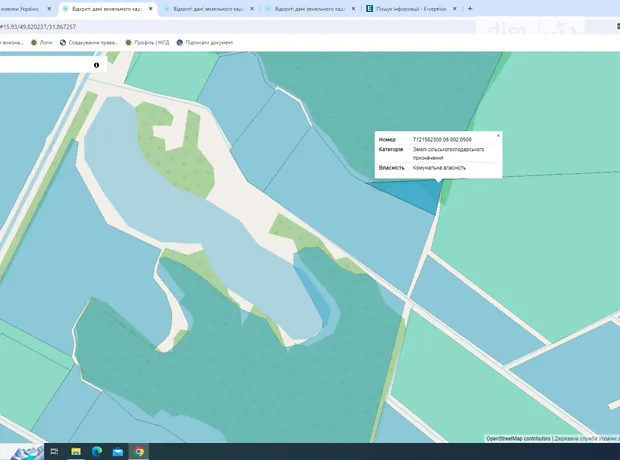Open the 'Профіль | НГД' bookmark

click(148, 42)
